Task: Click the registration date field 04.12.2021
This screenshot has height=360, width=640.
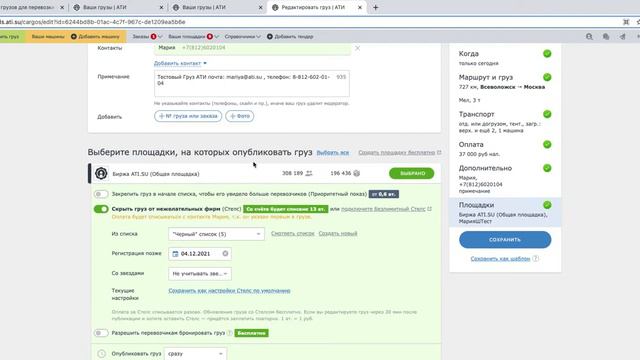Action: (200, 254)
